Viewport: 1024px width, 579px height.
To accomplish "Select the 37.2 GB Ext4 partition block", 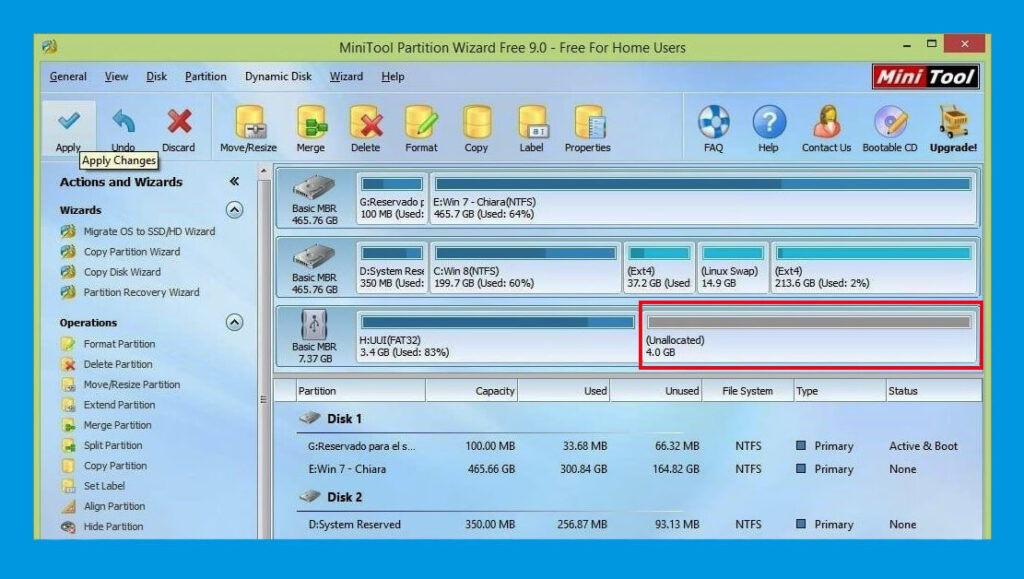I will 659,268.
